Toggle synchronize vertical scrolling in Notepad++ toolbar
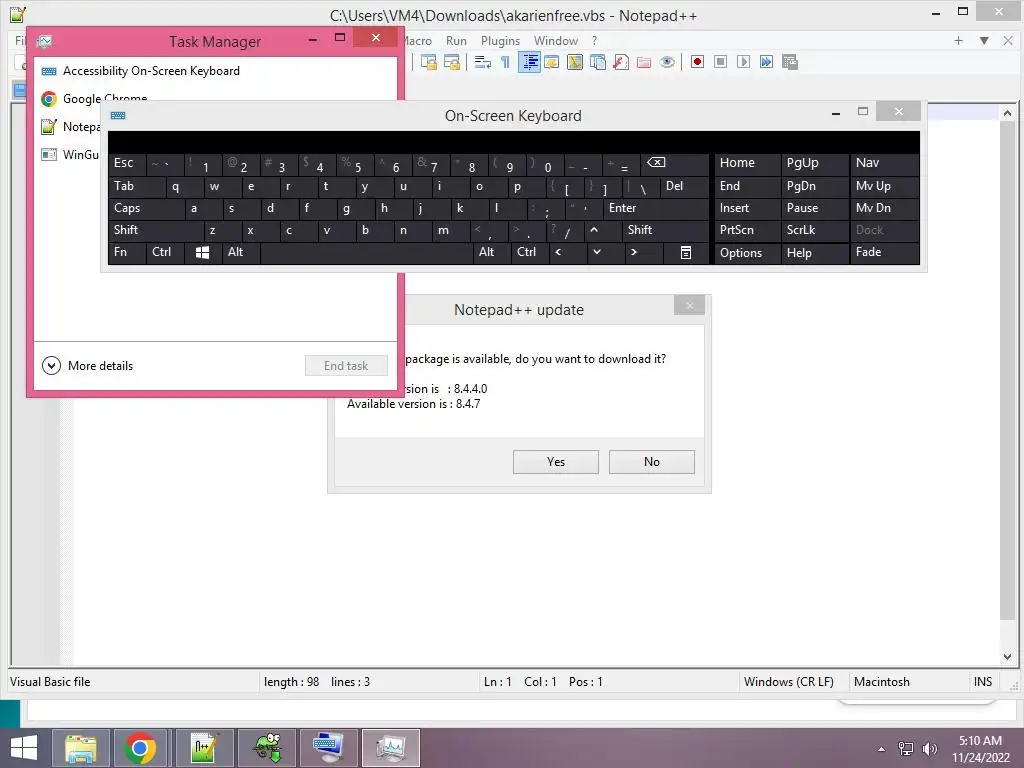The width and height of the screenshot is (1024, 768). point(429,62)
